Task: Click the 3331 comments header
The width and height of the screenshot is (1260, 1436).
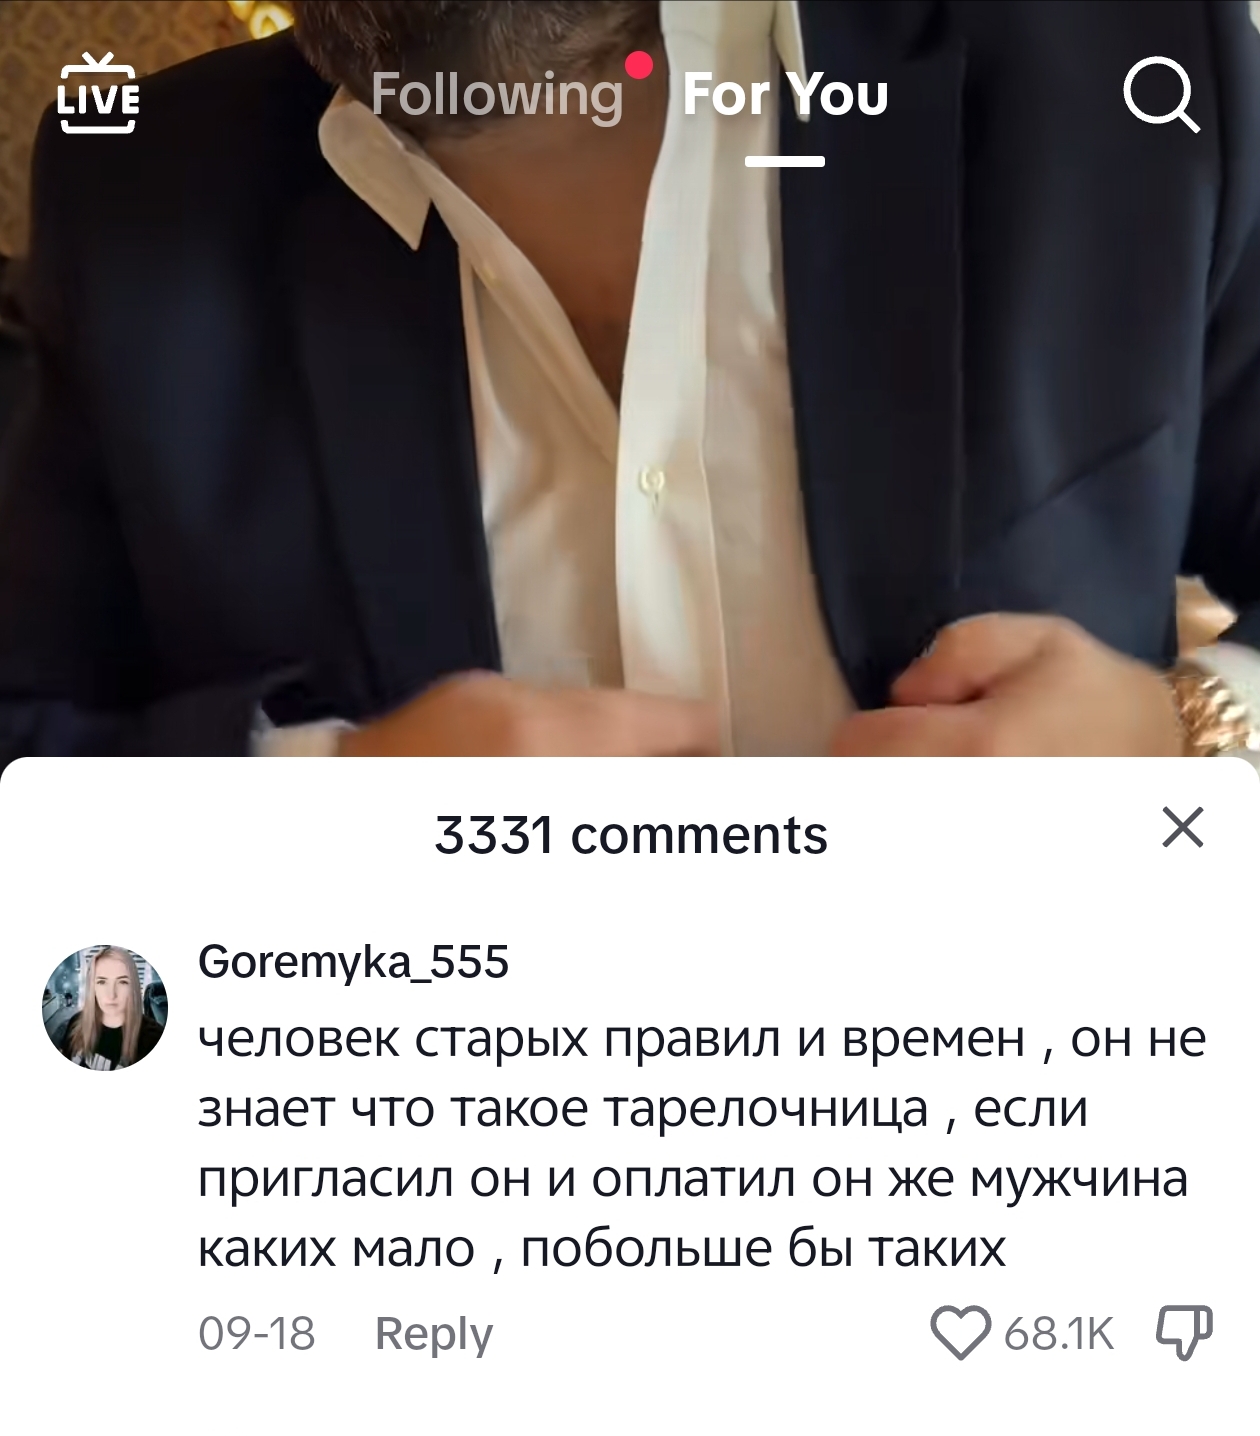Action: [x=631, y=835]
